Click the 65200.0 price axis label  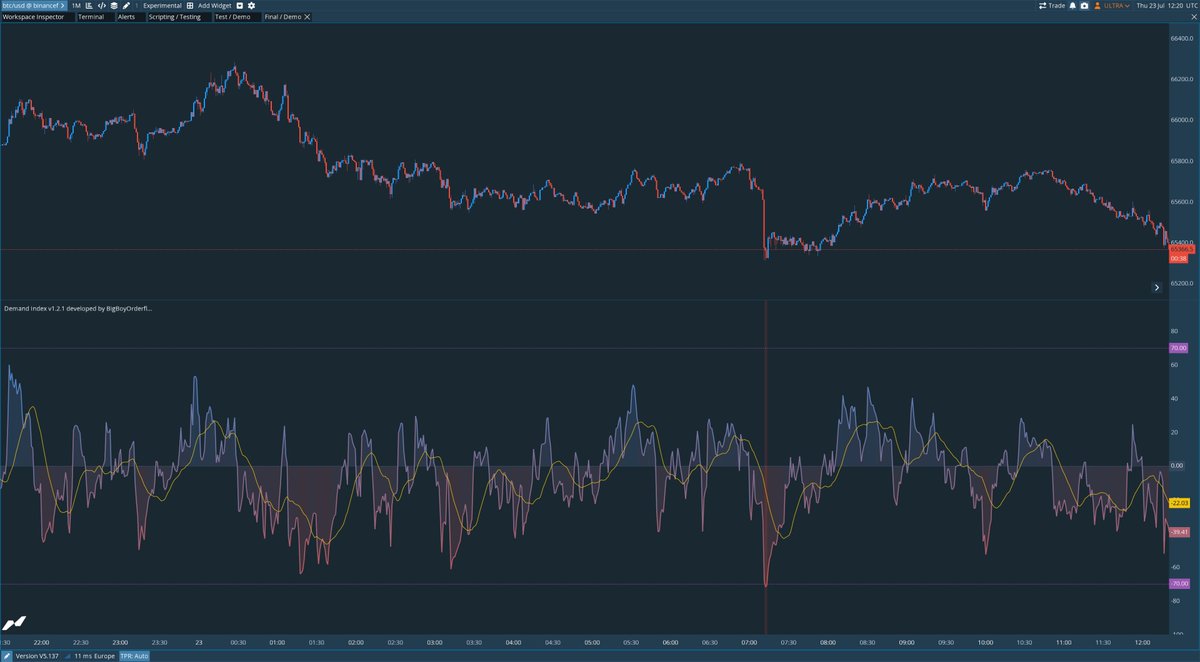[x=1182, y=283]
